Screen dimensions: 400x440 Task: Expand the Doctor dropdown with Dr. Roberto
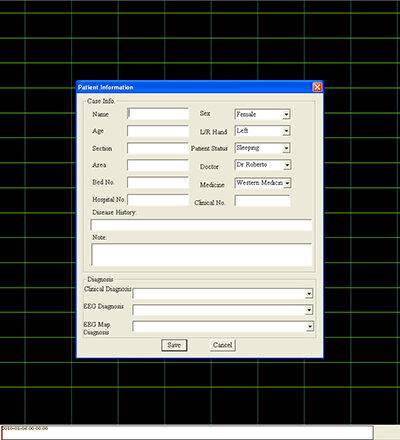pyautogui.click(x=287, y=165)
